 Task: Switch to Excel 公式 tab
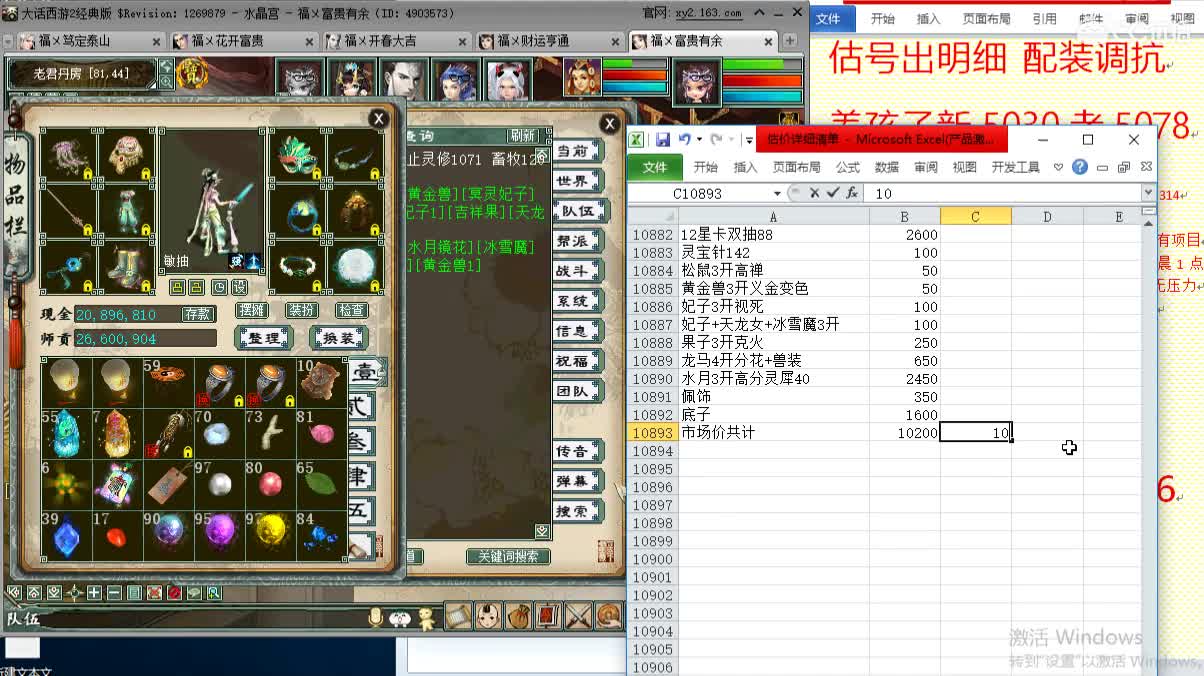(x=848, y=167)
